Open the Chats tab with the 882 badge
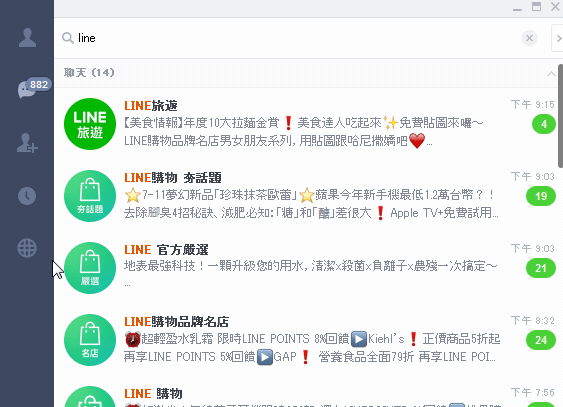Viewport: 563px width, 407px height. click(34, 88)
